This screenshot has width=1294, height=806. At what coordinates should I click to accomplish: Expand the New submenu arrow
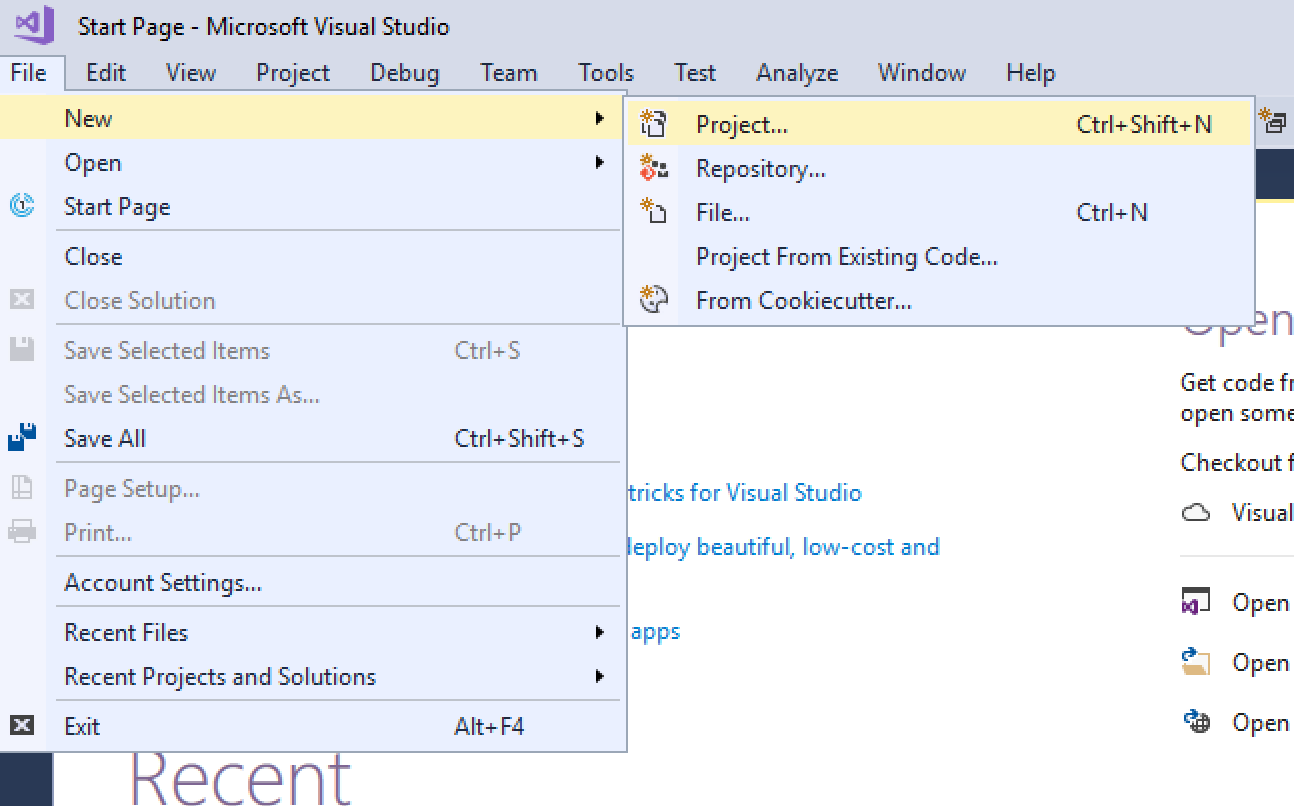click(599, 118)
